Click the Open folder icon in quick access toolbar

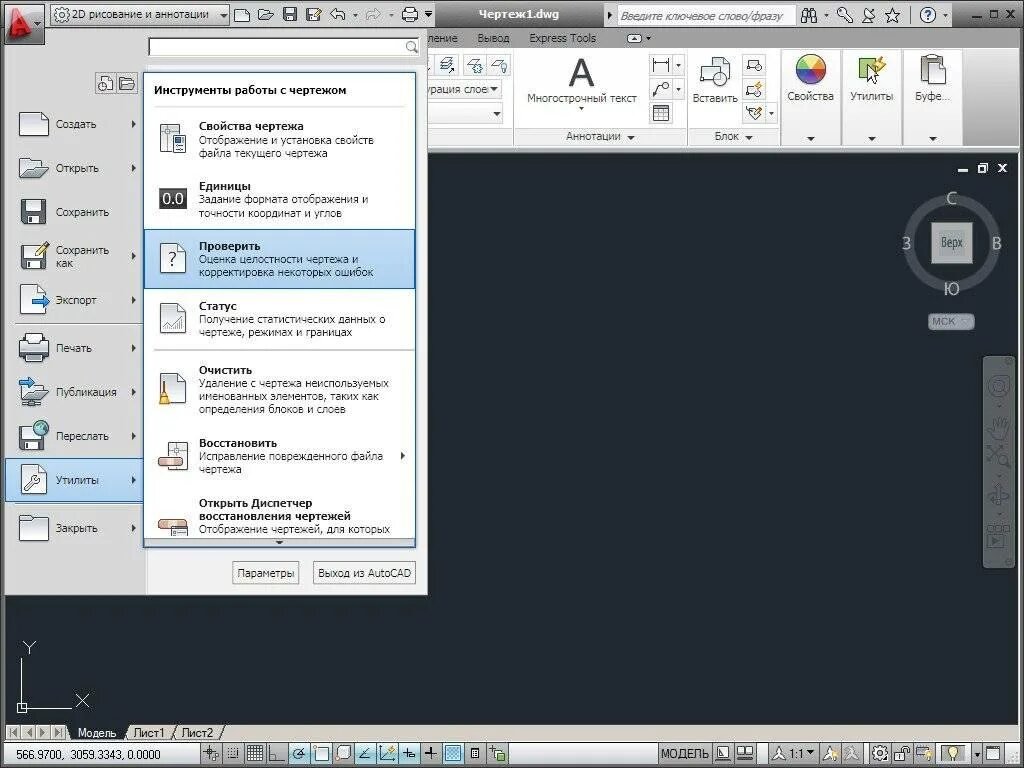pos(266,14)
